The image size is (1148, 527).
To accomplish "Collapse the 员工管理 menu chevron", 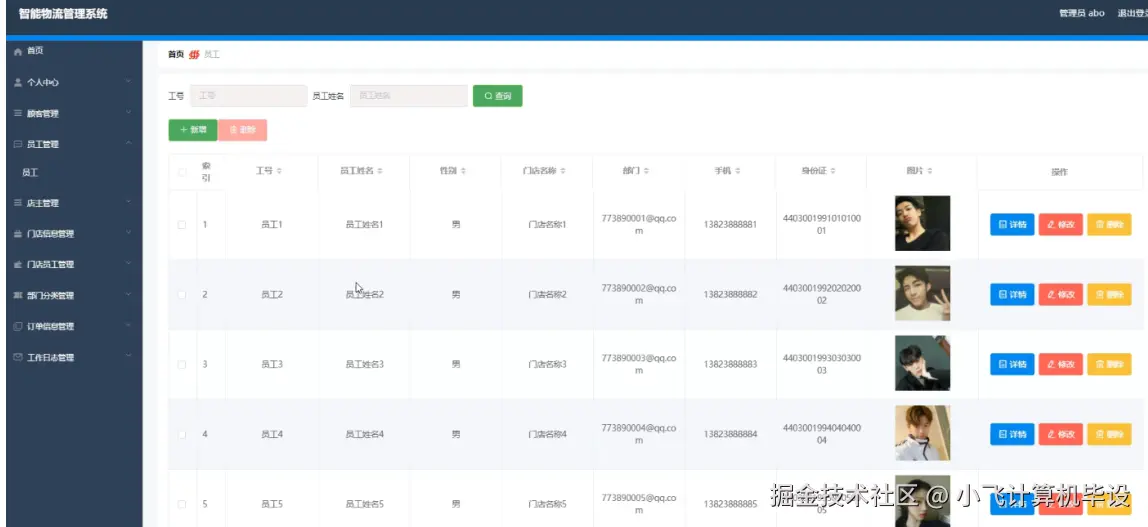I will pos(128,143).
